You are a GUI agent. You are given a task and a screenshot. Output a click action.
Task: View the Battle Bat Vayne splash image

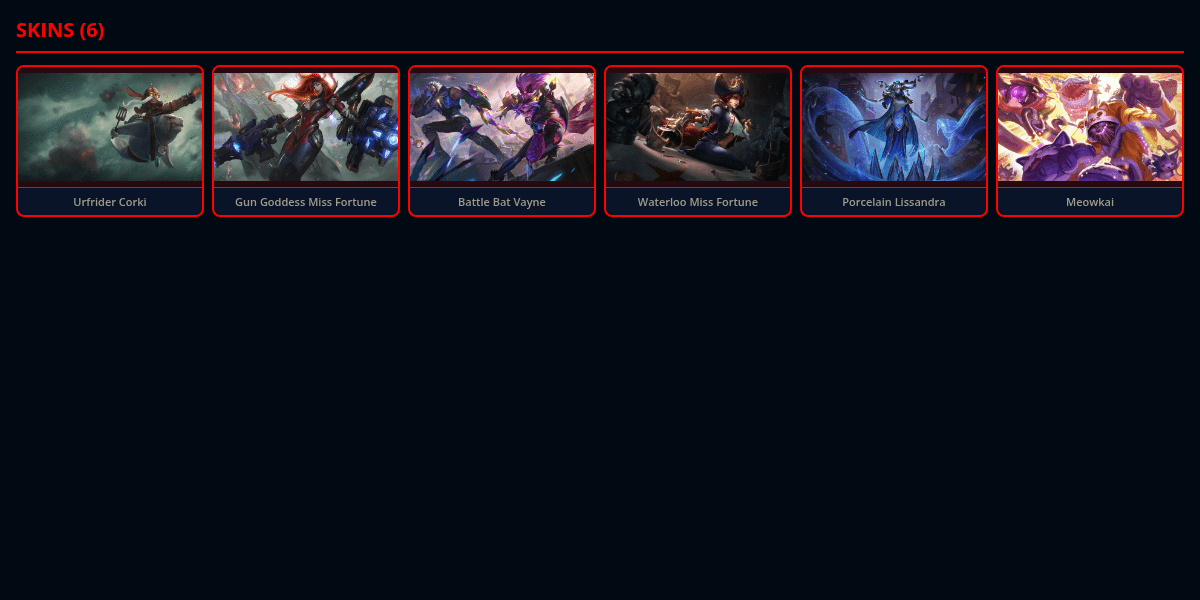coord(502,127)
